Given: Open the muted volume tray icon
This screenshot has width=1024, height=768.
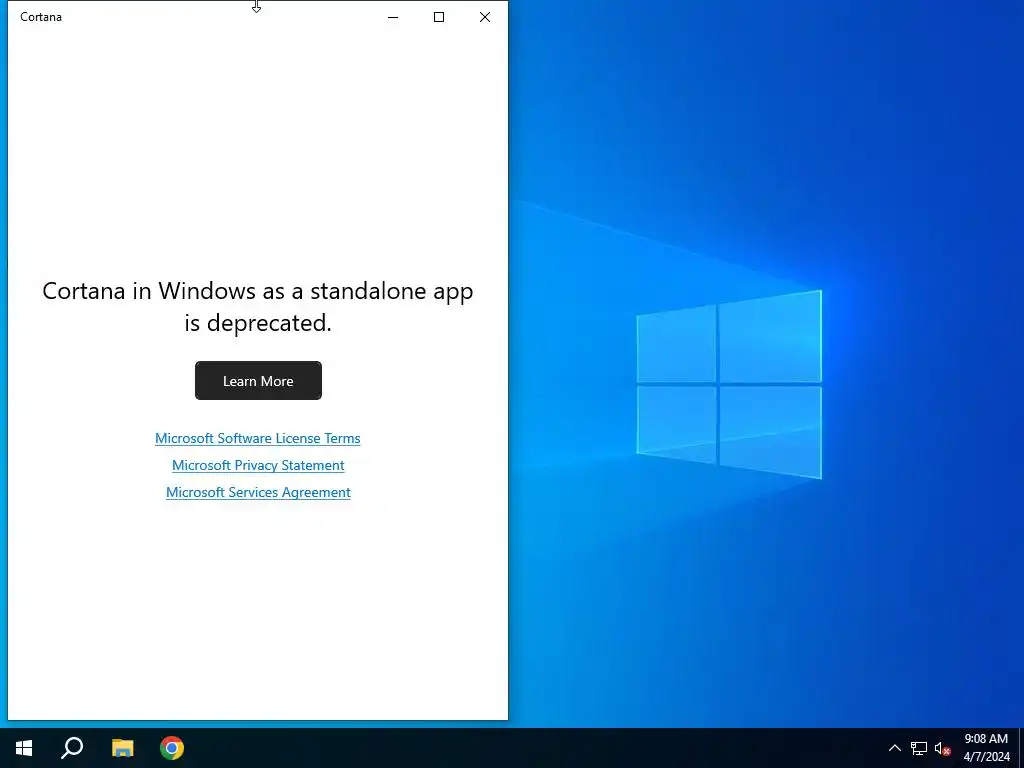Looking at the screenshot, I should 942,748.
